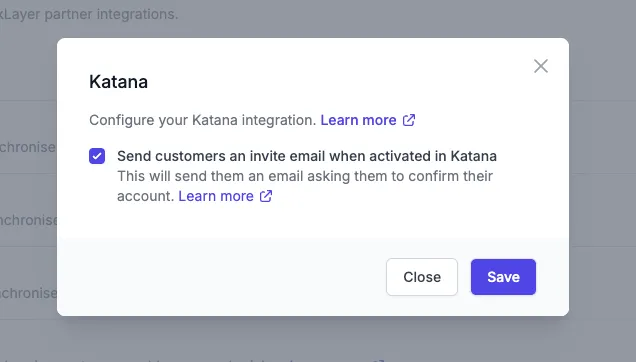Dismiss the Katana dialog with the X icon
This screenshot has width=636, height=362.
(x=541, y=66)
